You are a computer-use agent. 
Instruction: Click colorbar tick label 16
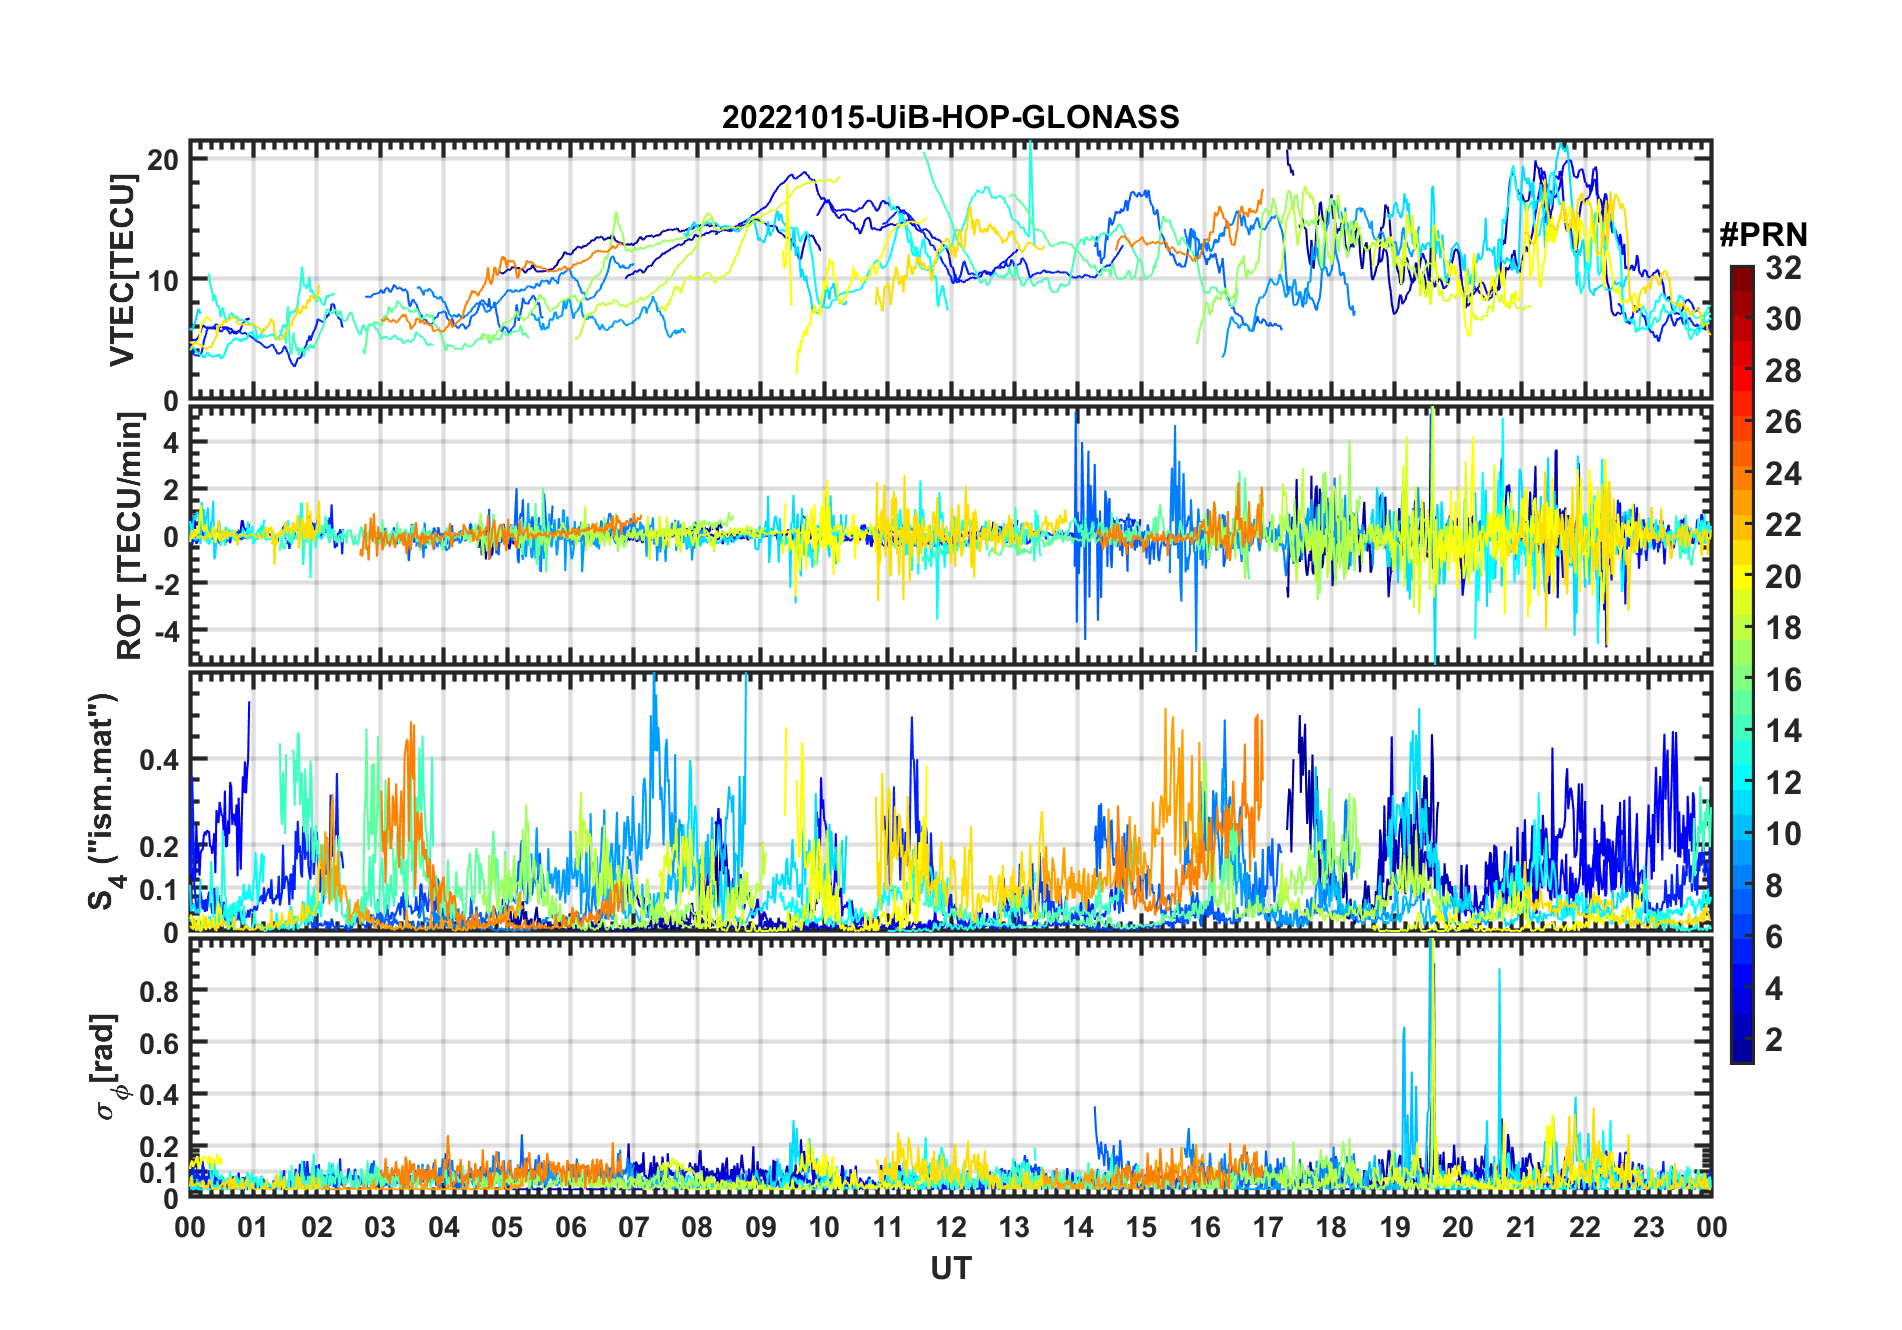[1784, 680]
